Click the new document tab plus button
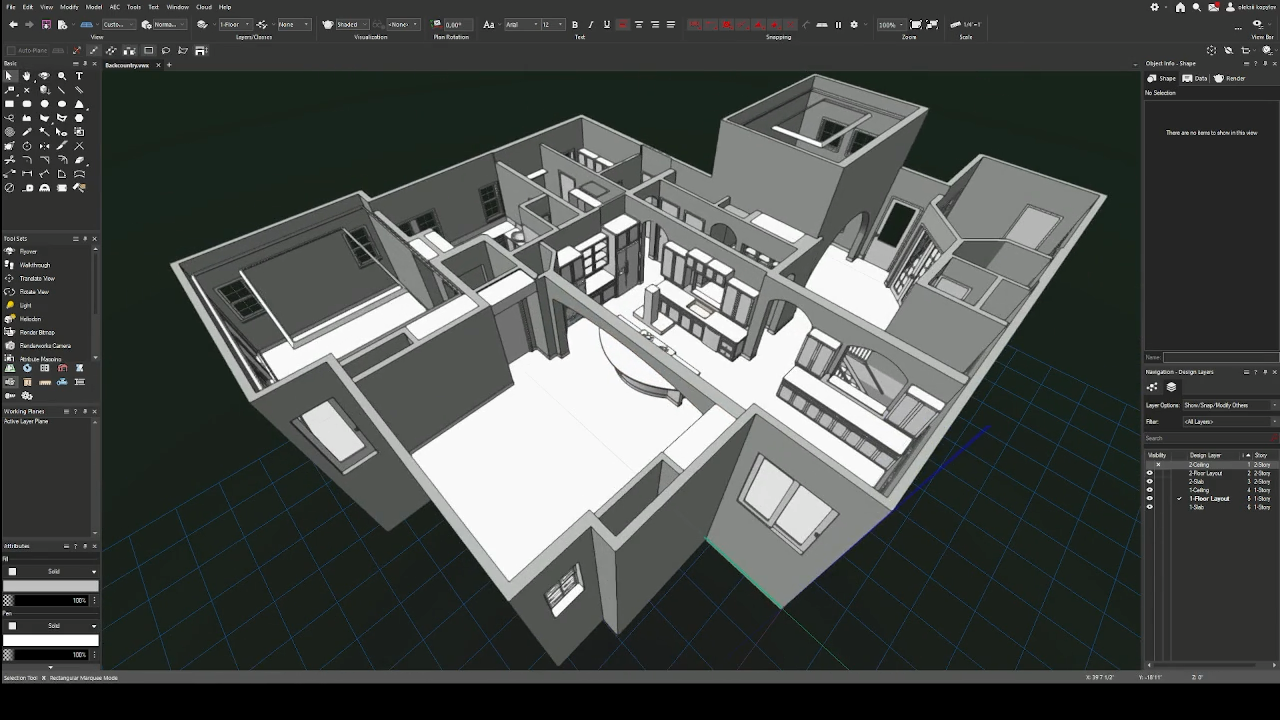The height and width of the screenshot is (720, 1280). tap(168, 64)
